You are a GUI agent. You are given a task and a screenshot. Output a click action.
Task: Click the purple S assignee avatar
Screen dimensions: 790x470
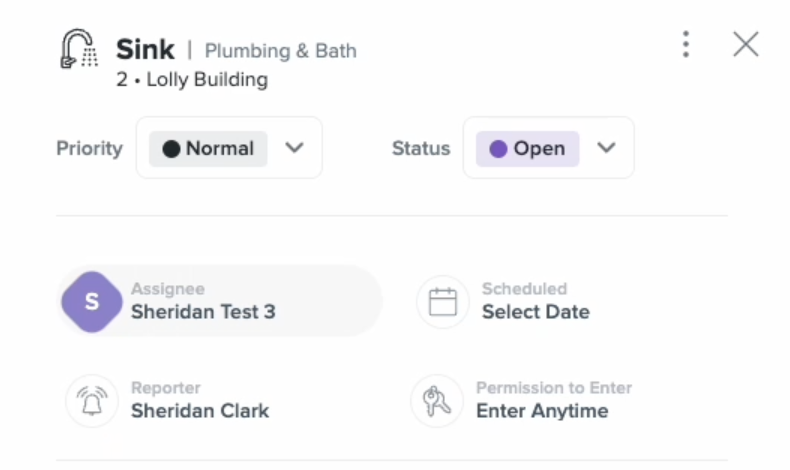pos(92,302)
